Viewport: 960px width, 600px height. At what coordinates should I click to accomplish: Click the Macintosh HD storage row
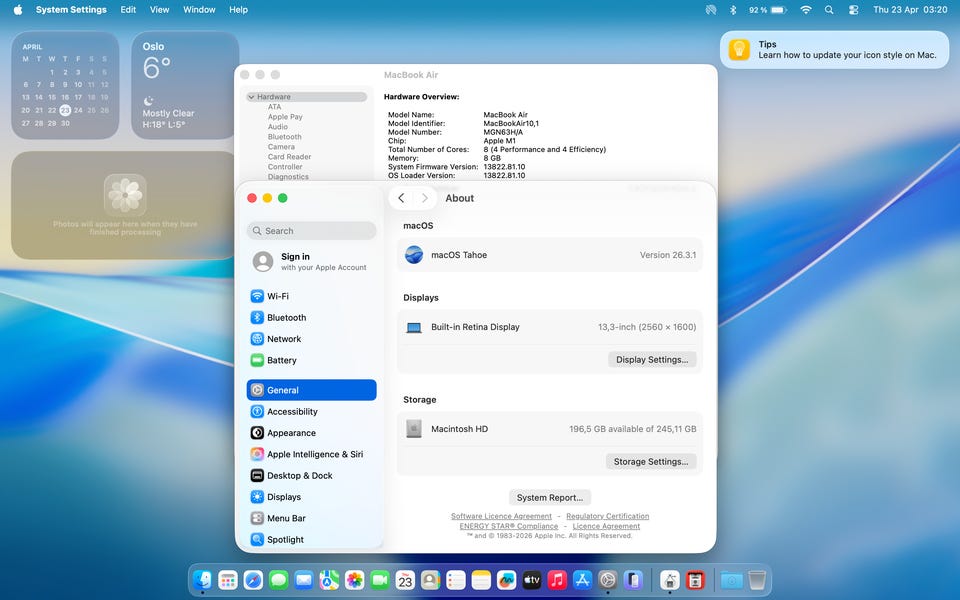(x=550, y=429)
